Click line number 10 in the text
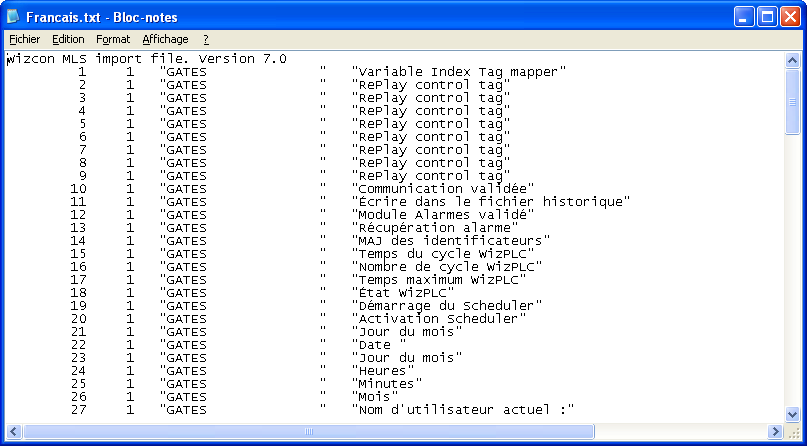 point(78,189)
